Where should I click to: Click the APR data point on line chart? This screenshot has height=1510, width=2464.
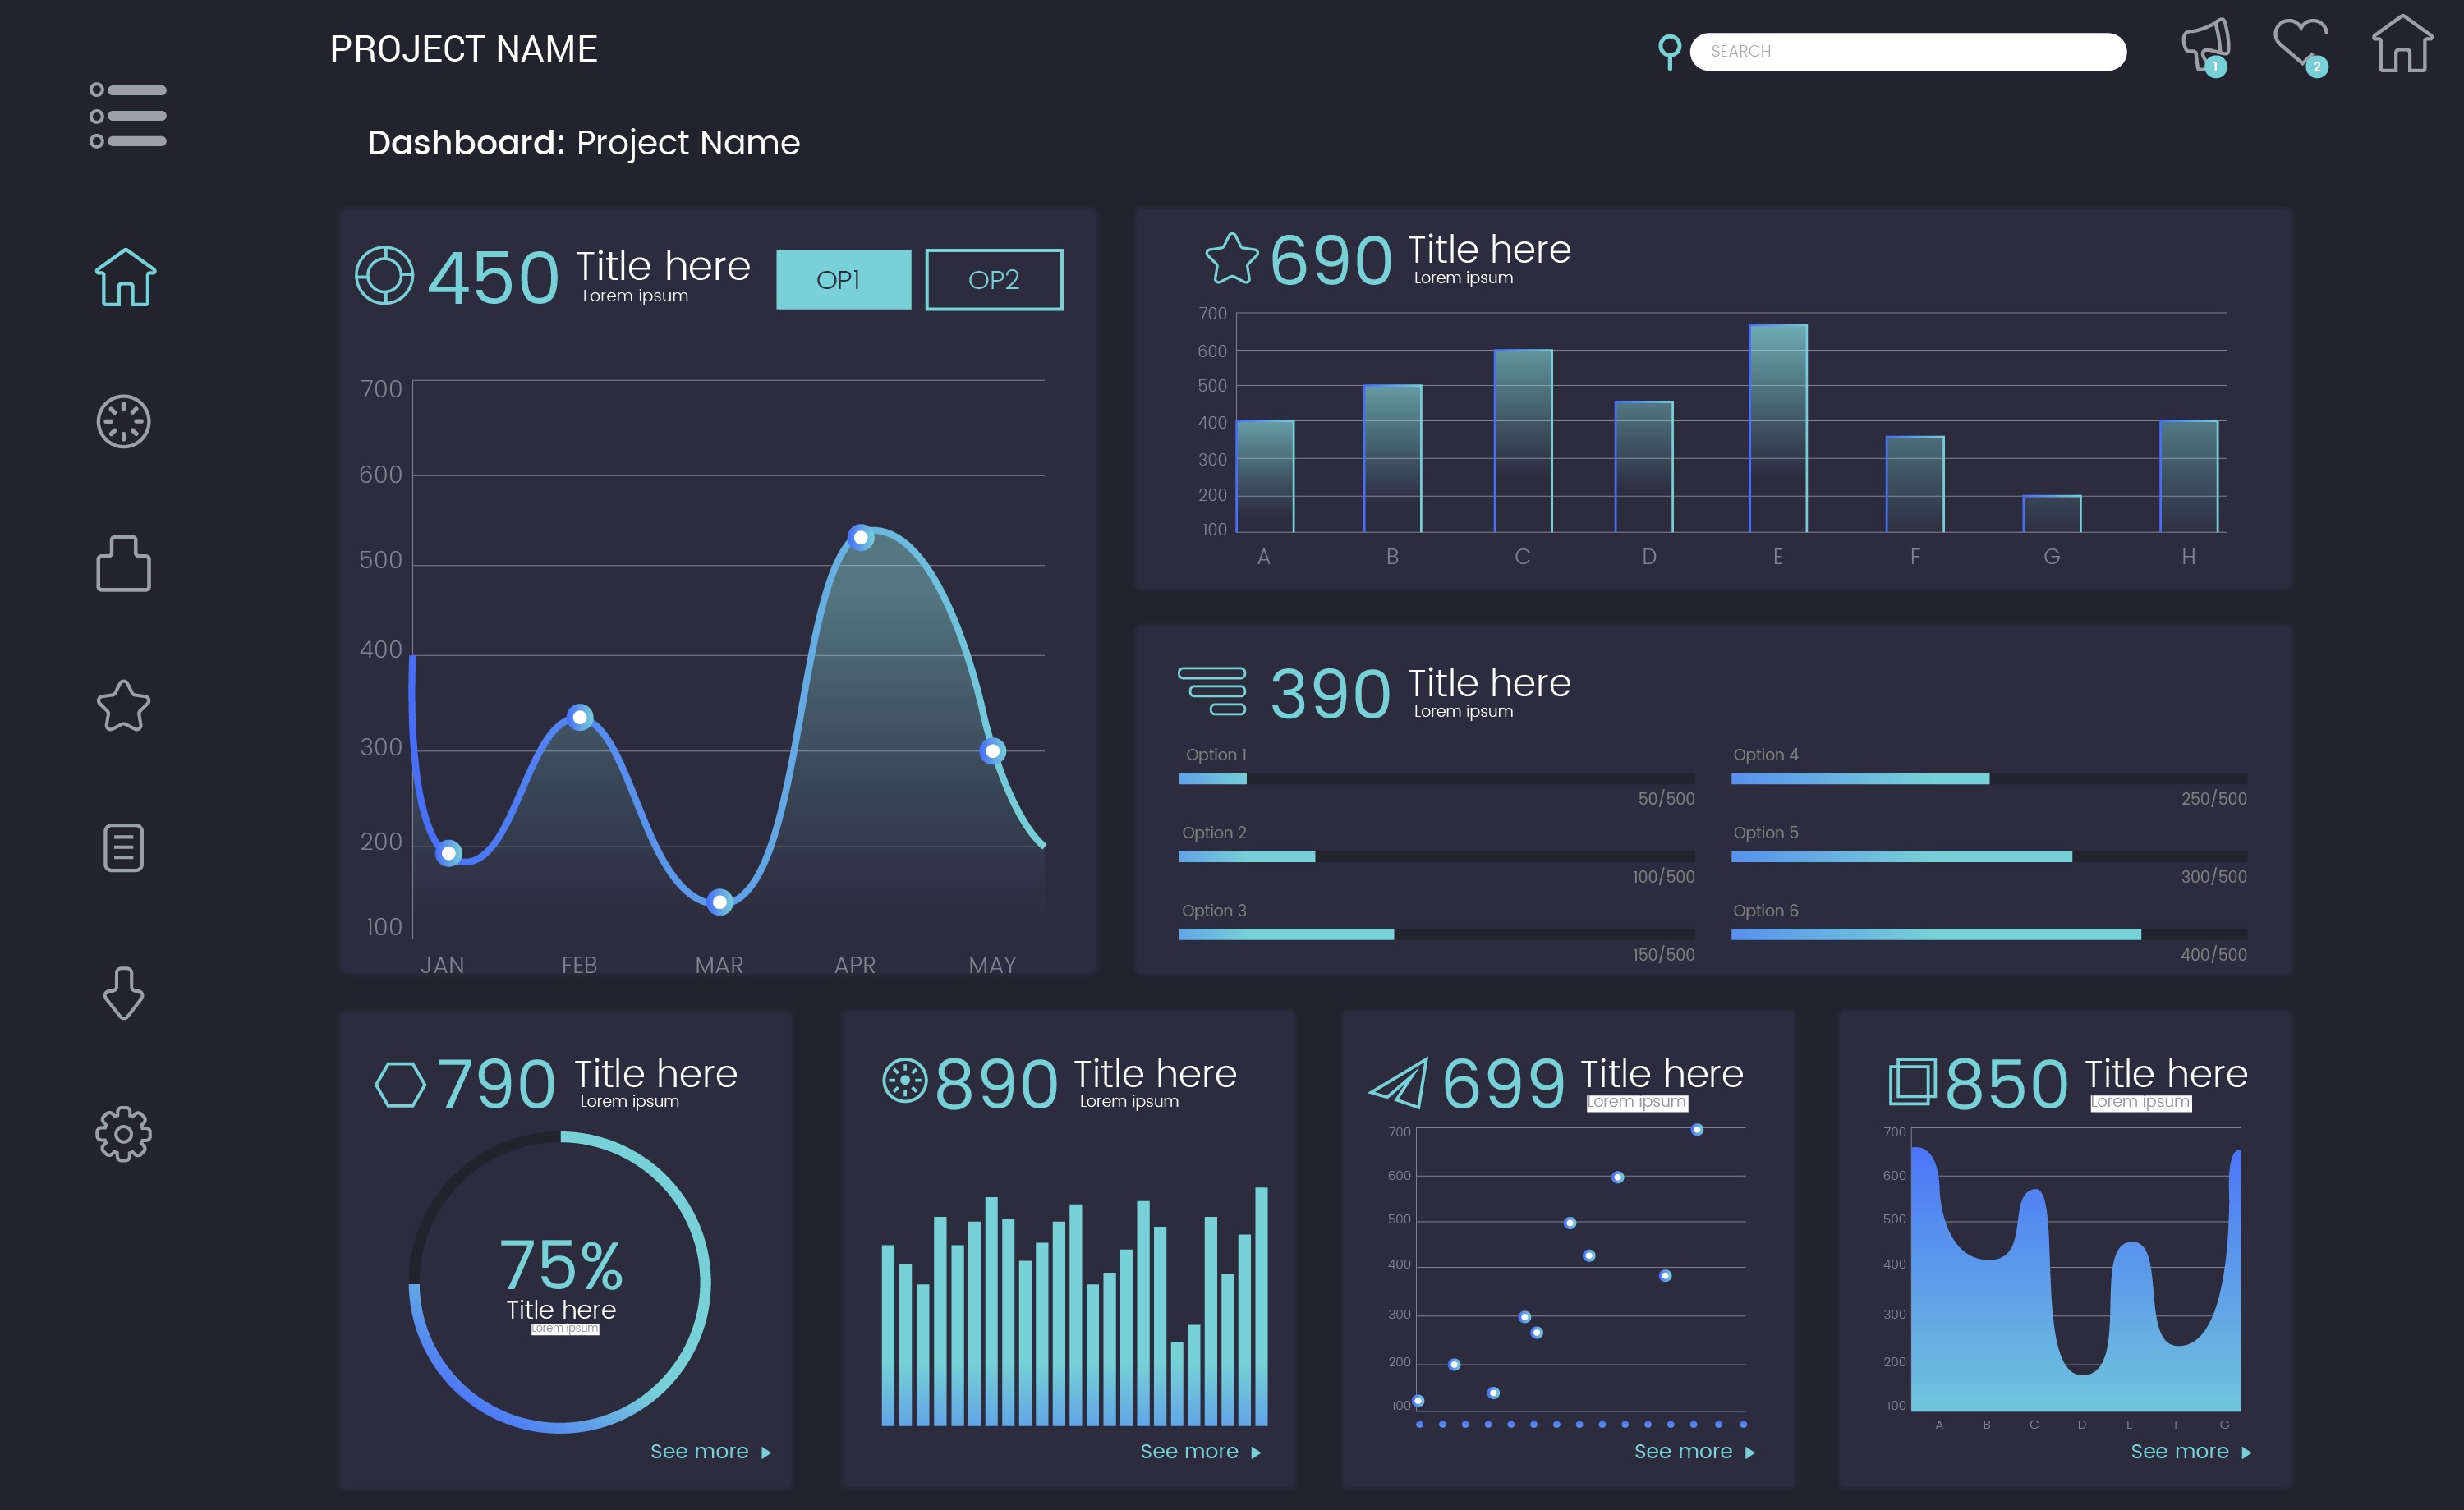860,538
